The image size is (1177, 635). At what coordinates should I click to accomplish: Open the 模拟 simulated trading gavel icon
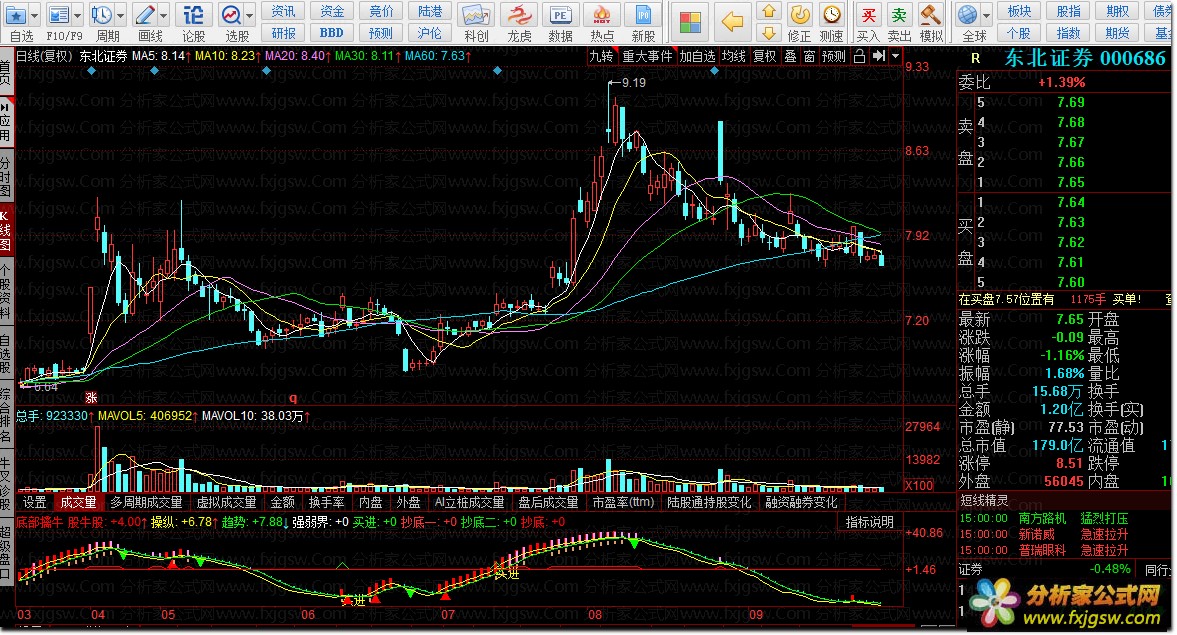tap(931, 14)
